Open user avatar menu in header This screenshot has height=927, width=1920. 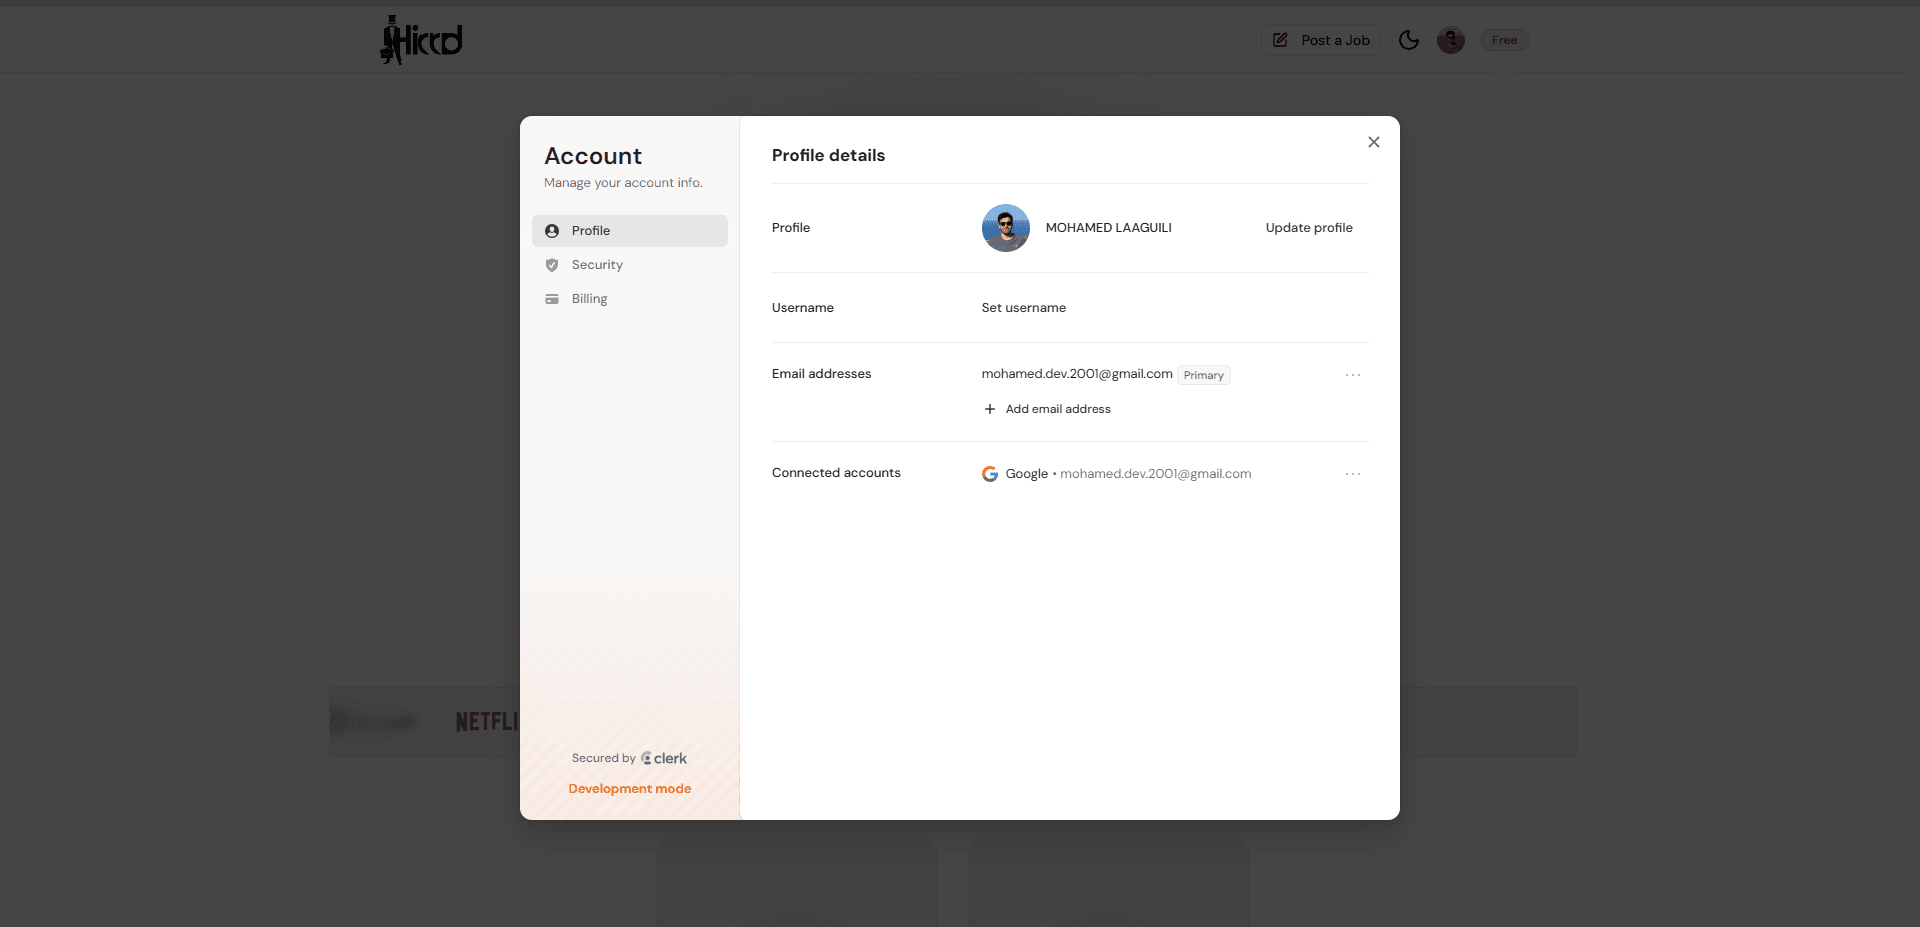1451,40
